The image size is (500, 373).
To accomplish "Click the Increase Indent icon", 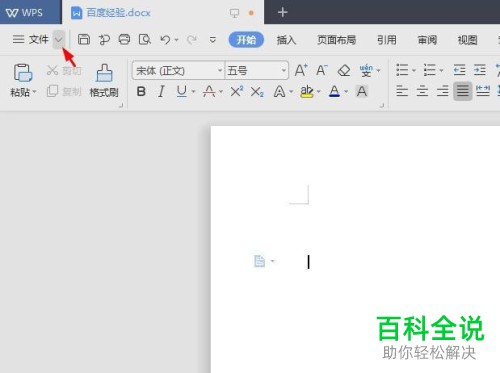I will click(x=480, y=70).
